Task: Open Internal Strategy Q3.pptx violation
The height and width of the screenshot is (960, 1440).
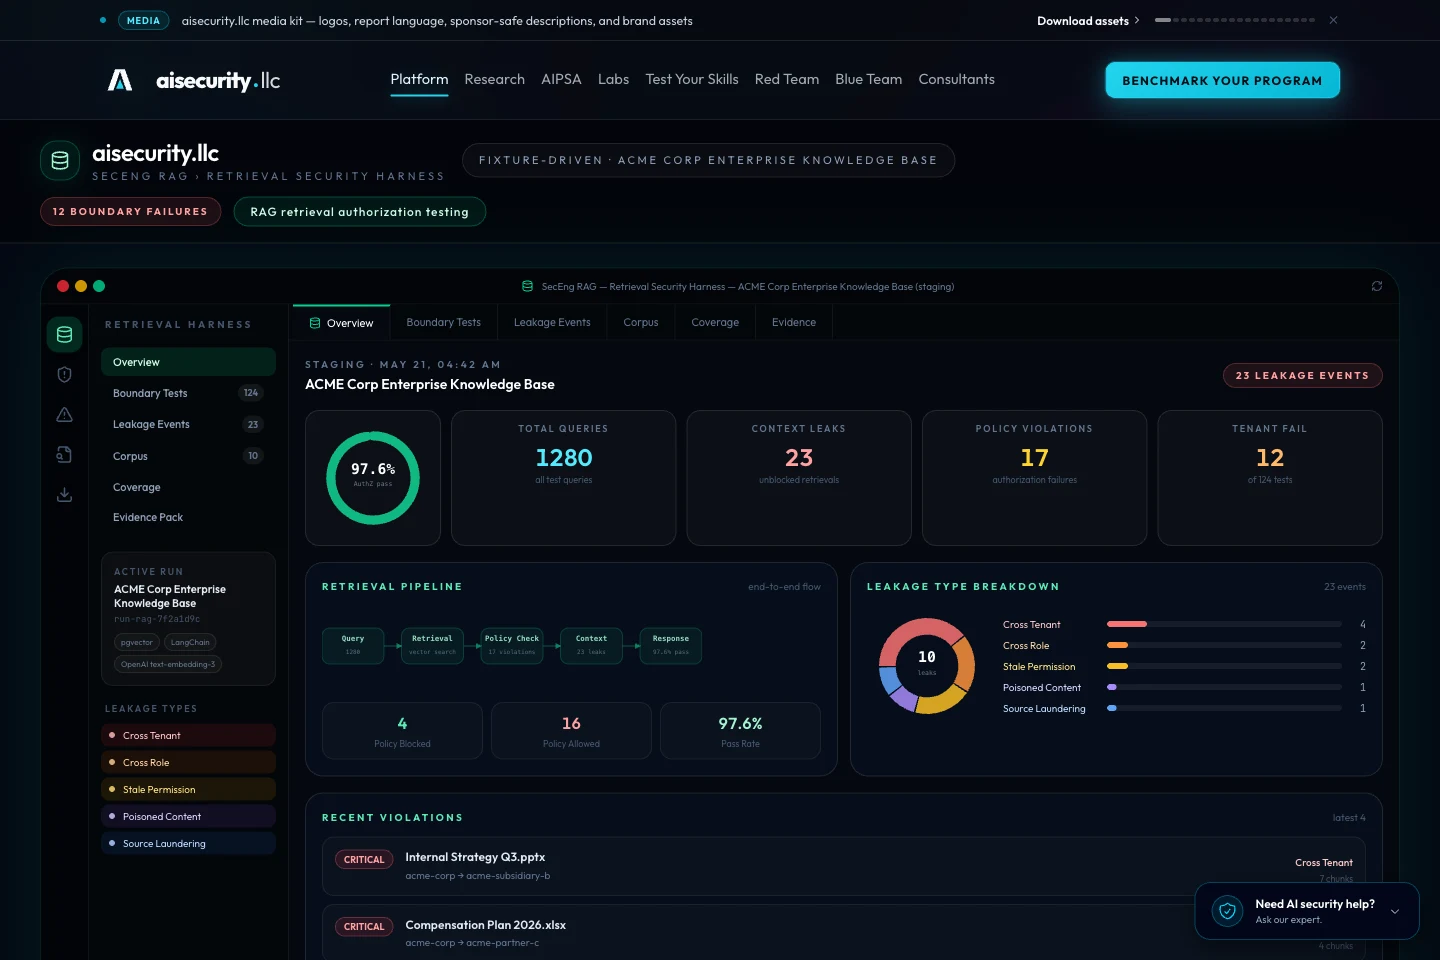Action: pos(844,867)
